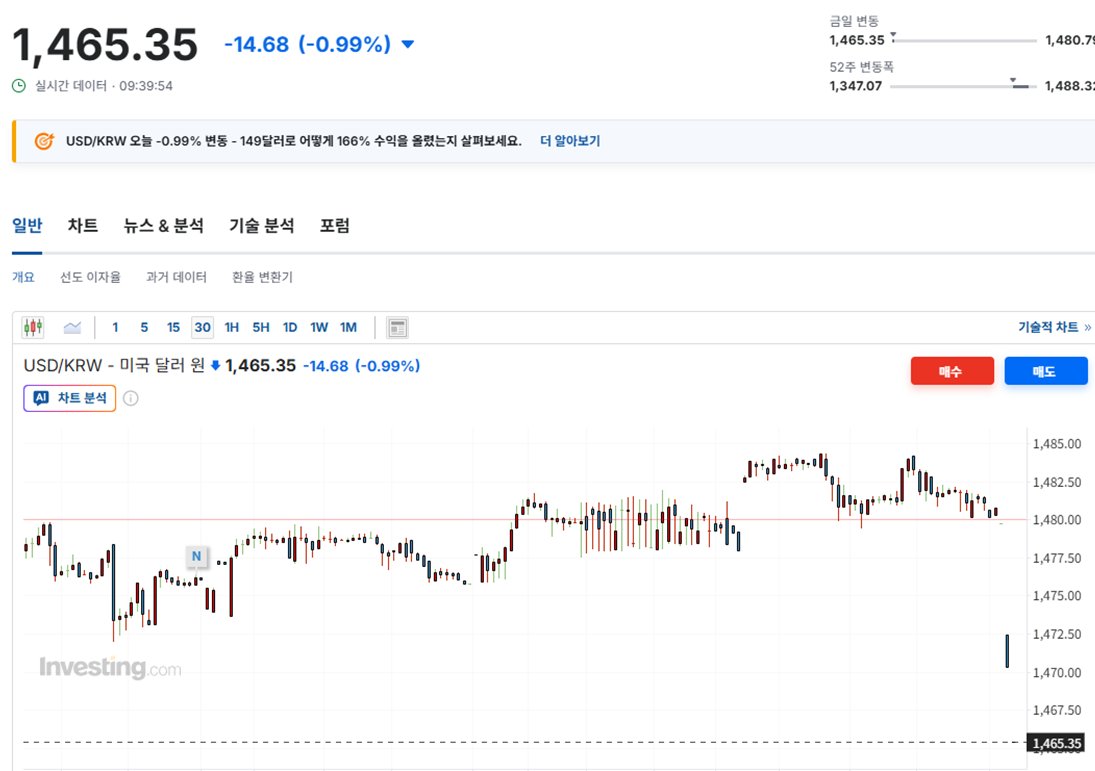
Task: Click the blue 매도 button
Action: (1045, 372)
